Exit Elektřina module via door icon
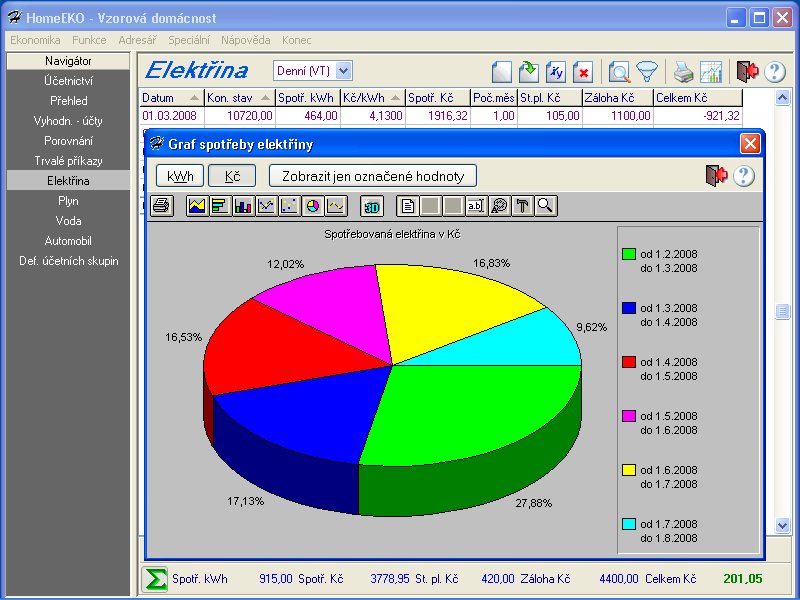Viewport: 800px width, 600px height. [x=747, y=71]
